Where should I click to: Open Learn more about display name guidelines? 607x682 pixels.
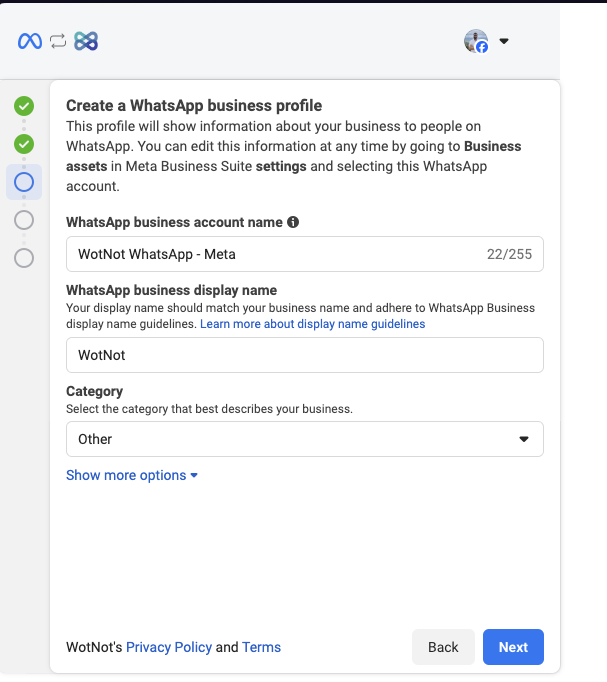(312, 324)
